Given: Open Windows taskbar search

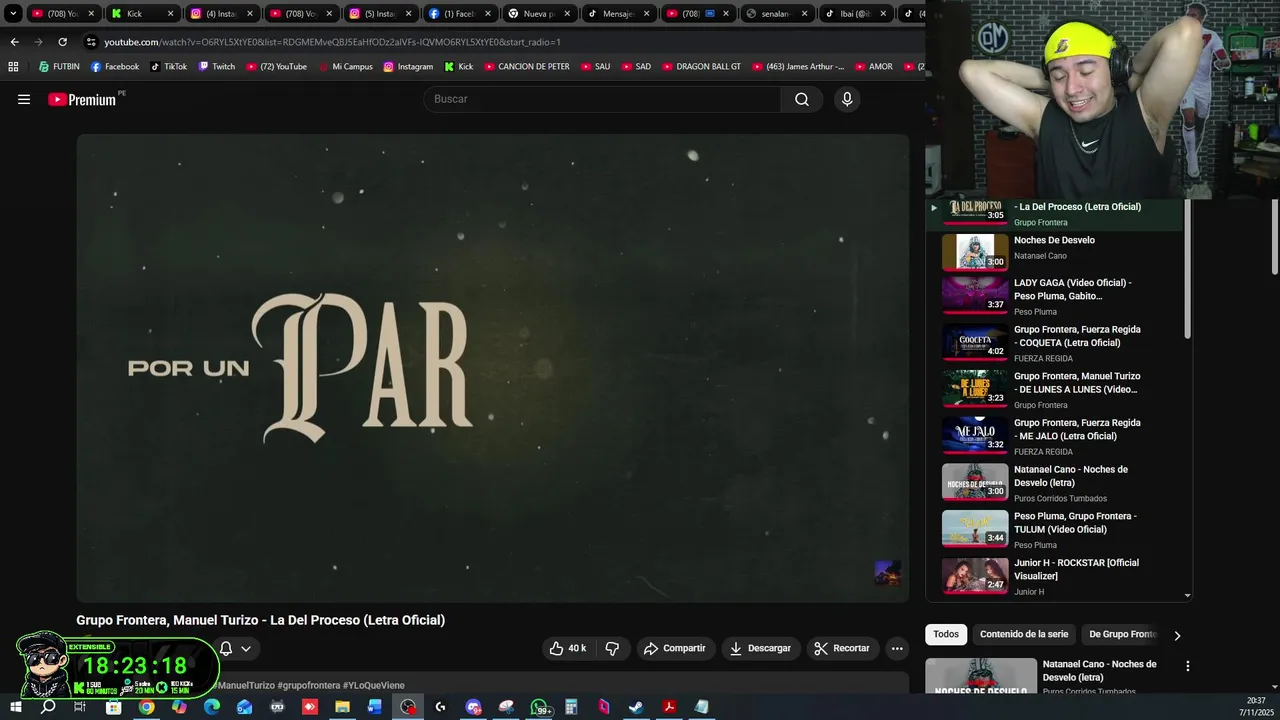Looking at the screenshot, I should click(48, 707).
